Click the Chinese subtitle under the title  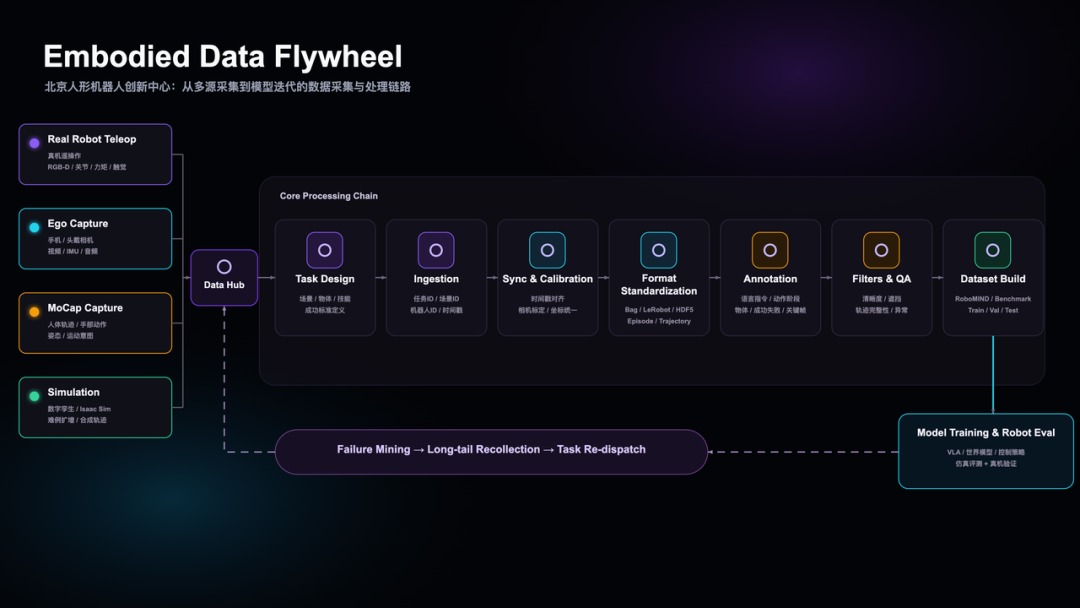point(227,87)
